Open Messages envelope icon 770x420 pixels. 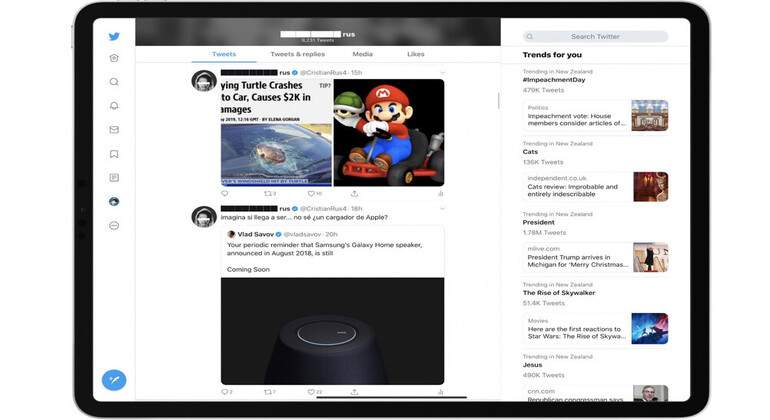(114, 130)
